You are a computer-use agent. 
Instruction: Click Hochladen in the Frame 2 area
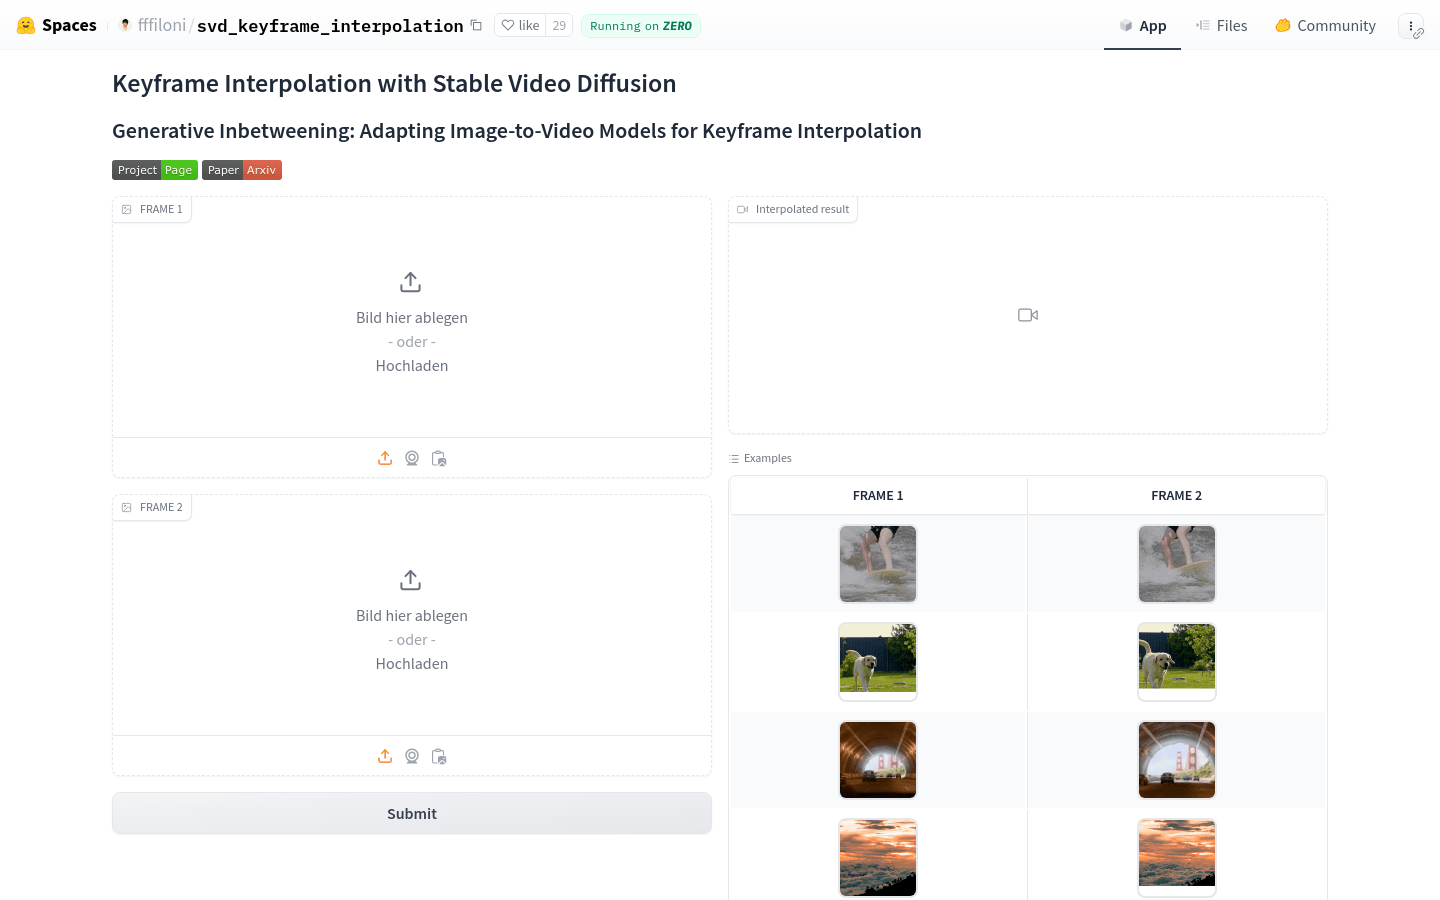[412, 664]
